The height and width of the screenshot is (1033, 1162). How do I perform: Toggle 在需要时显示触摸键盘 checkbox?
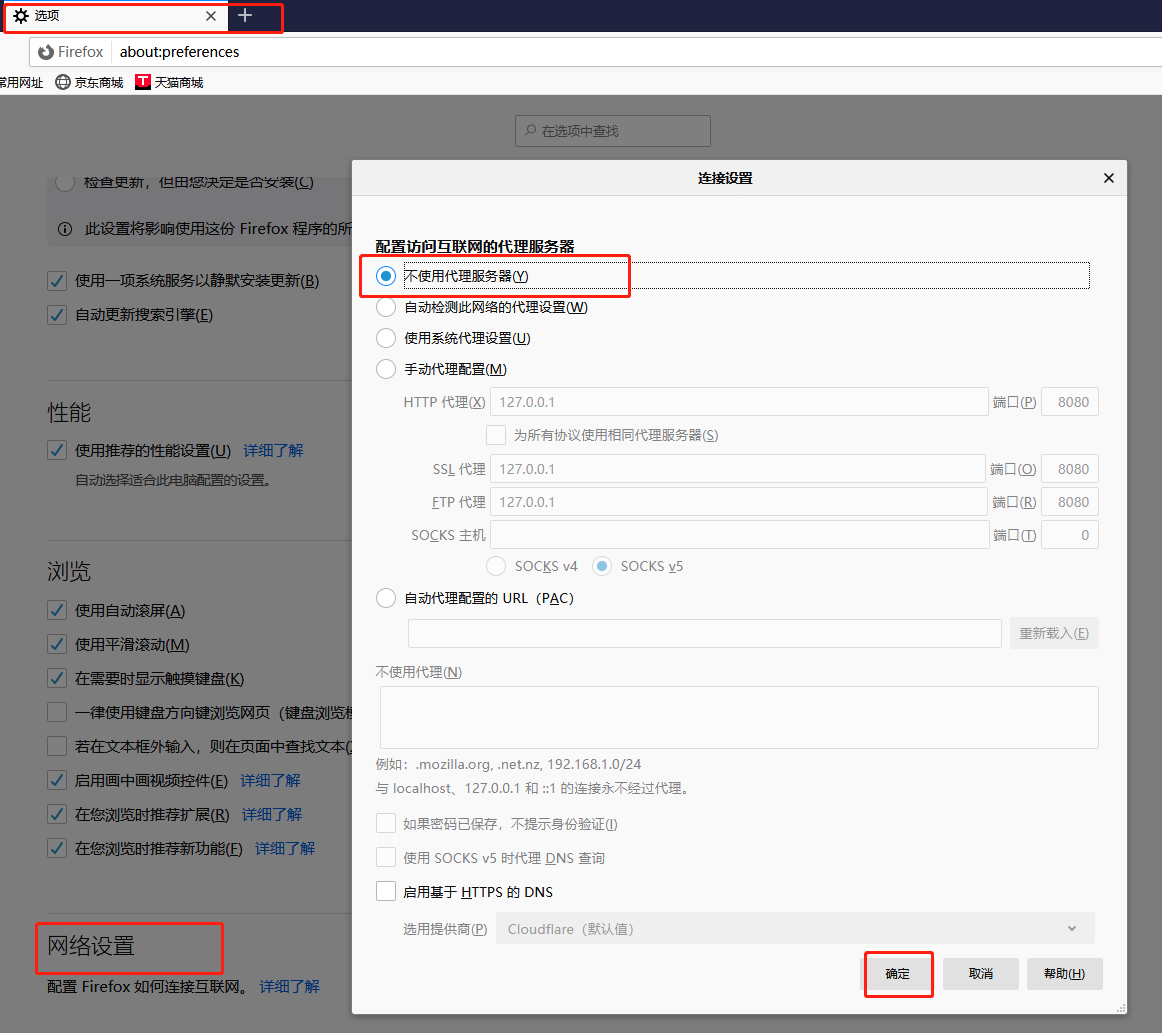(57, 678)
